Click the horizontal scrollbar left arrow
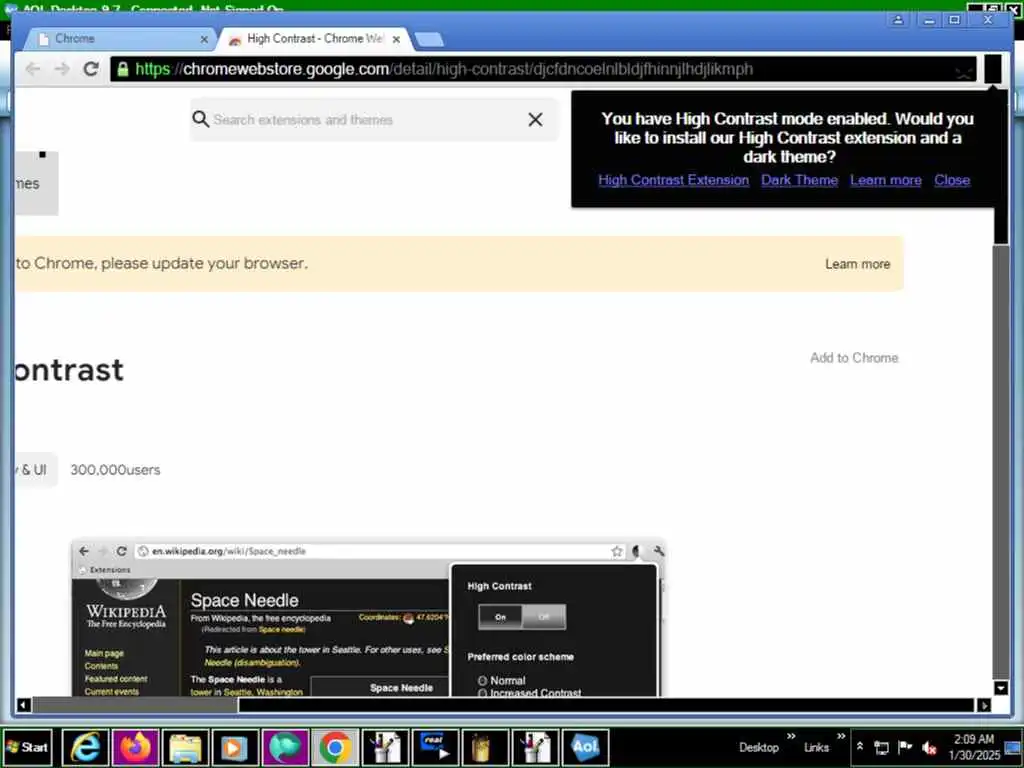Screen dimensions: 1024x768 click(x=23, y=705)
